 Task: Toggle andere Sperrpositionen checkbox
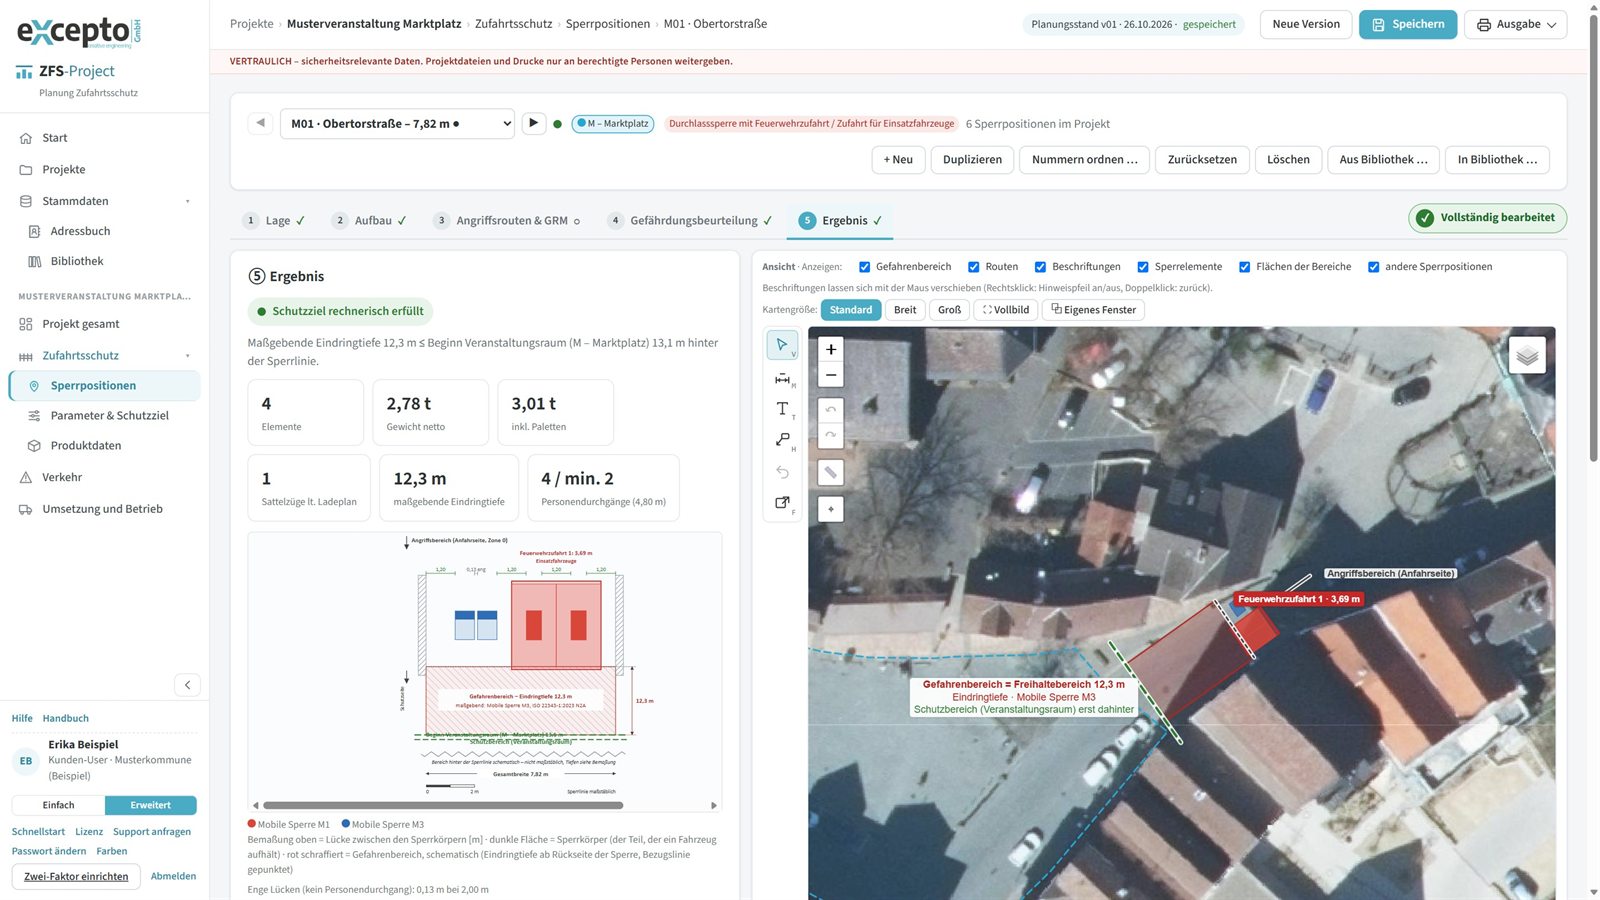coord(1373,267)
